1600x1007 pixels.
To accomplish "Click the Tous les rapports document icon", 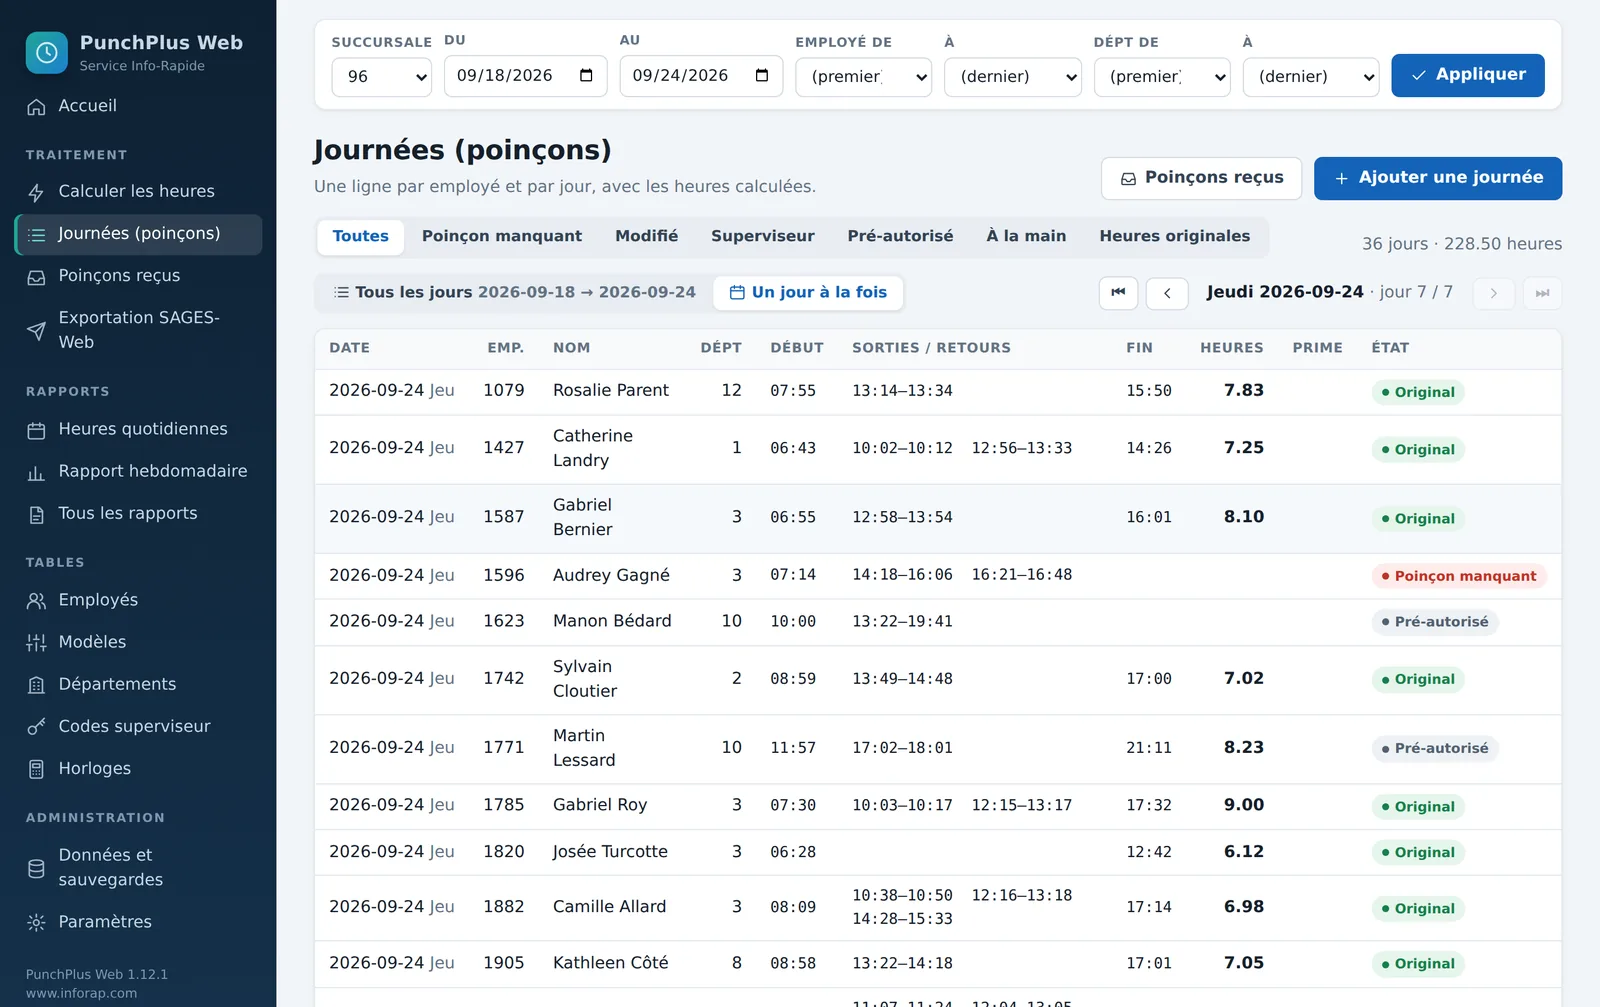I will coord(36,514).
